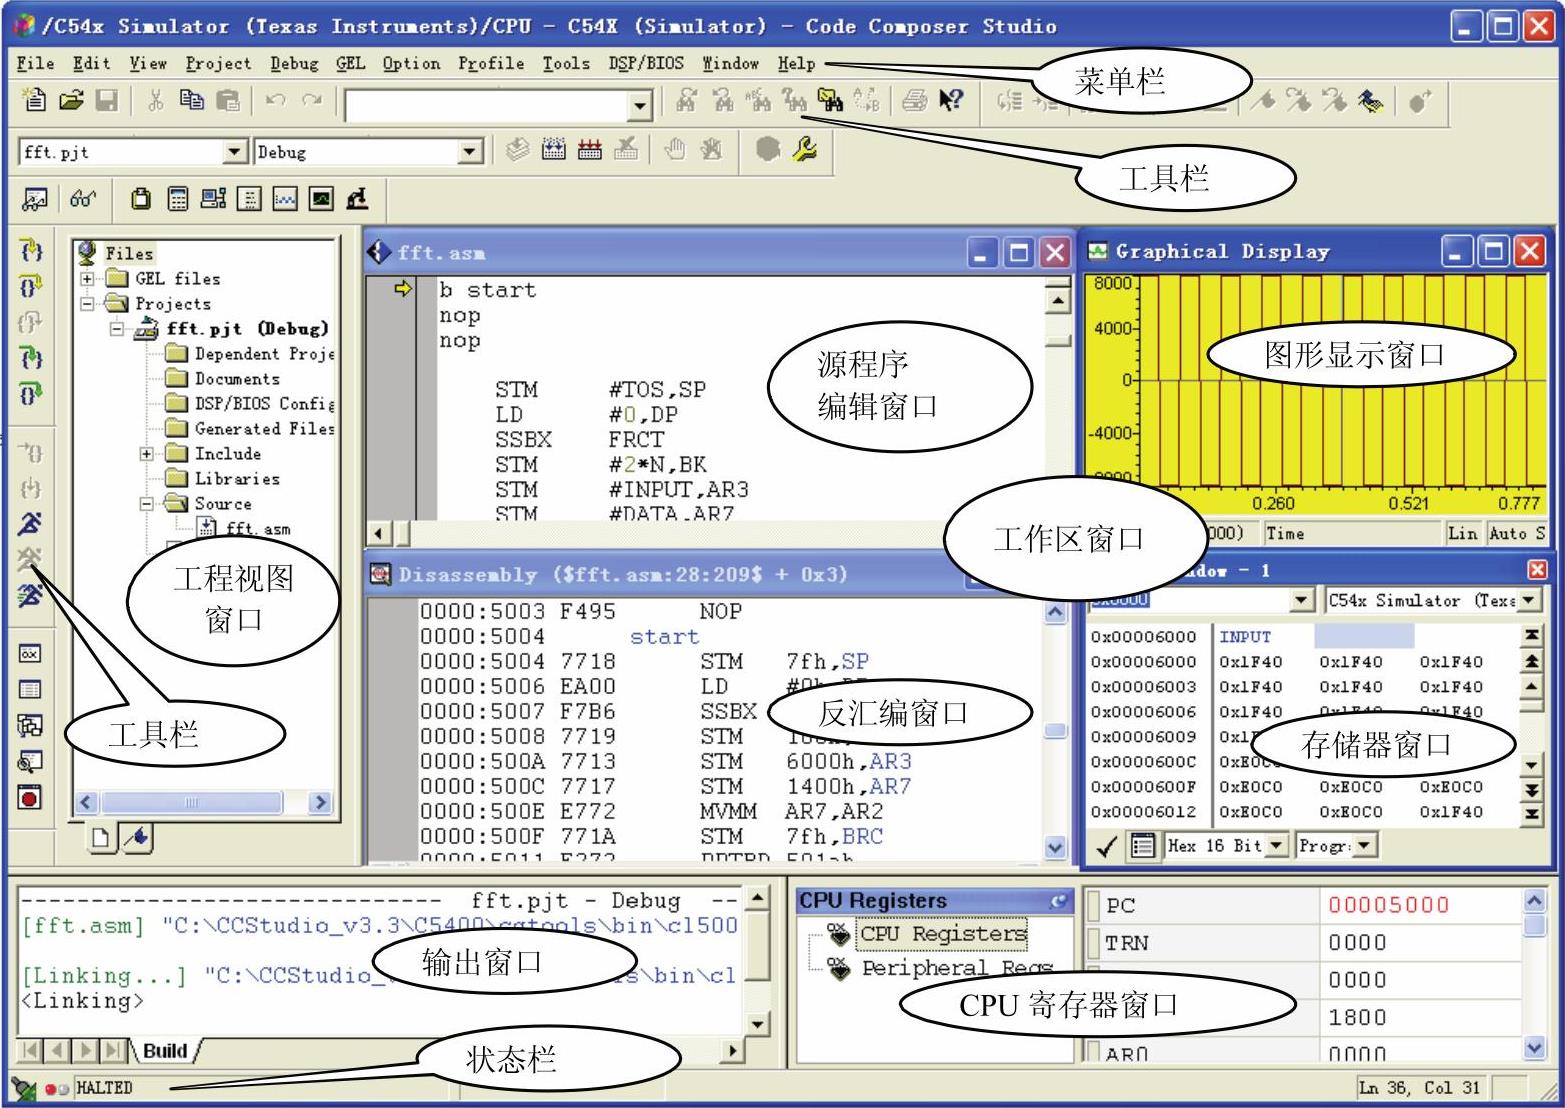The image size is (1565, 1108).
Task: Run the program with the running-man icon
Action: (30, 523)
